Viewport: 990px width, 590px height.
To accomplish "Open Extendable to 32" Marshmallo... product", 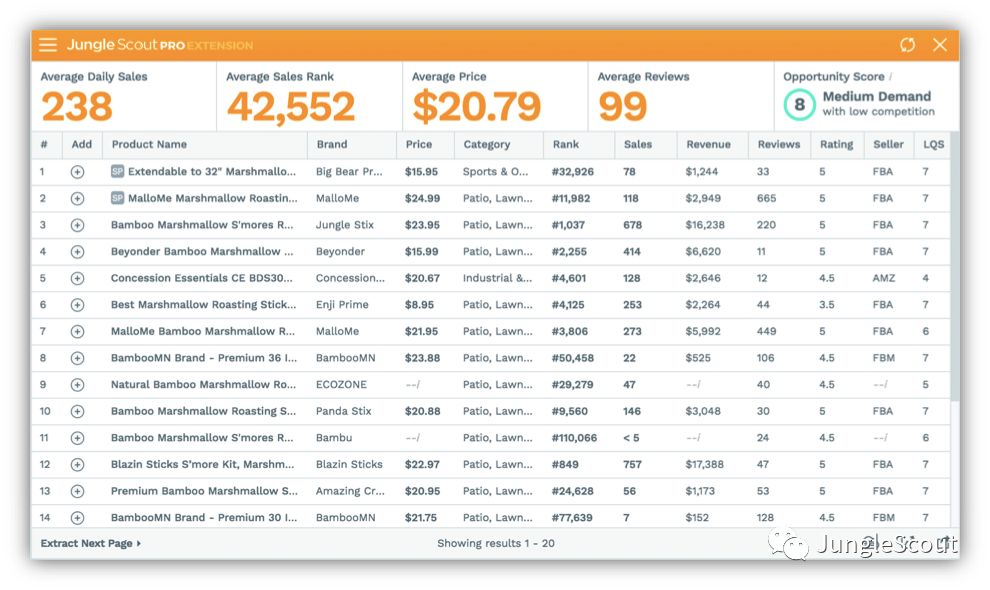I will [212, 171].
